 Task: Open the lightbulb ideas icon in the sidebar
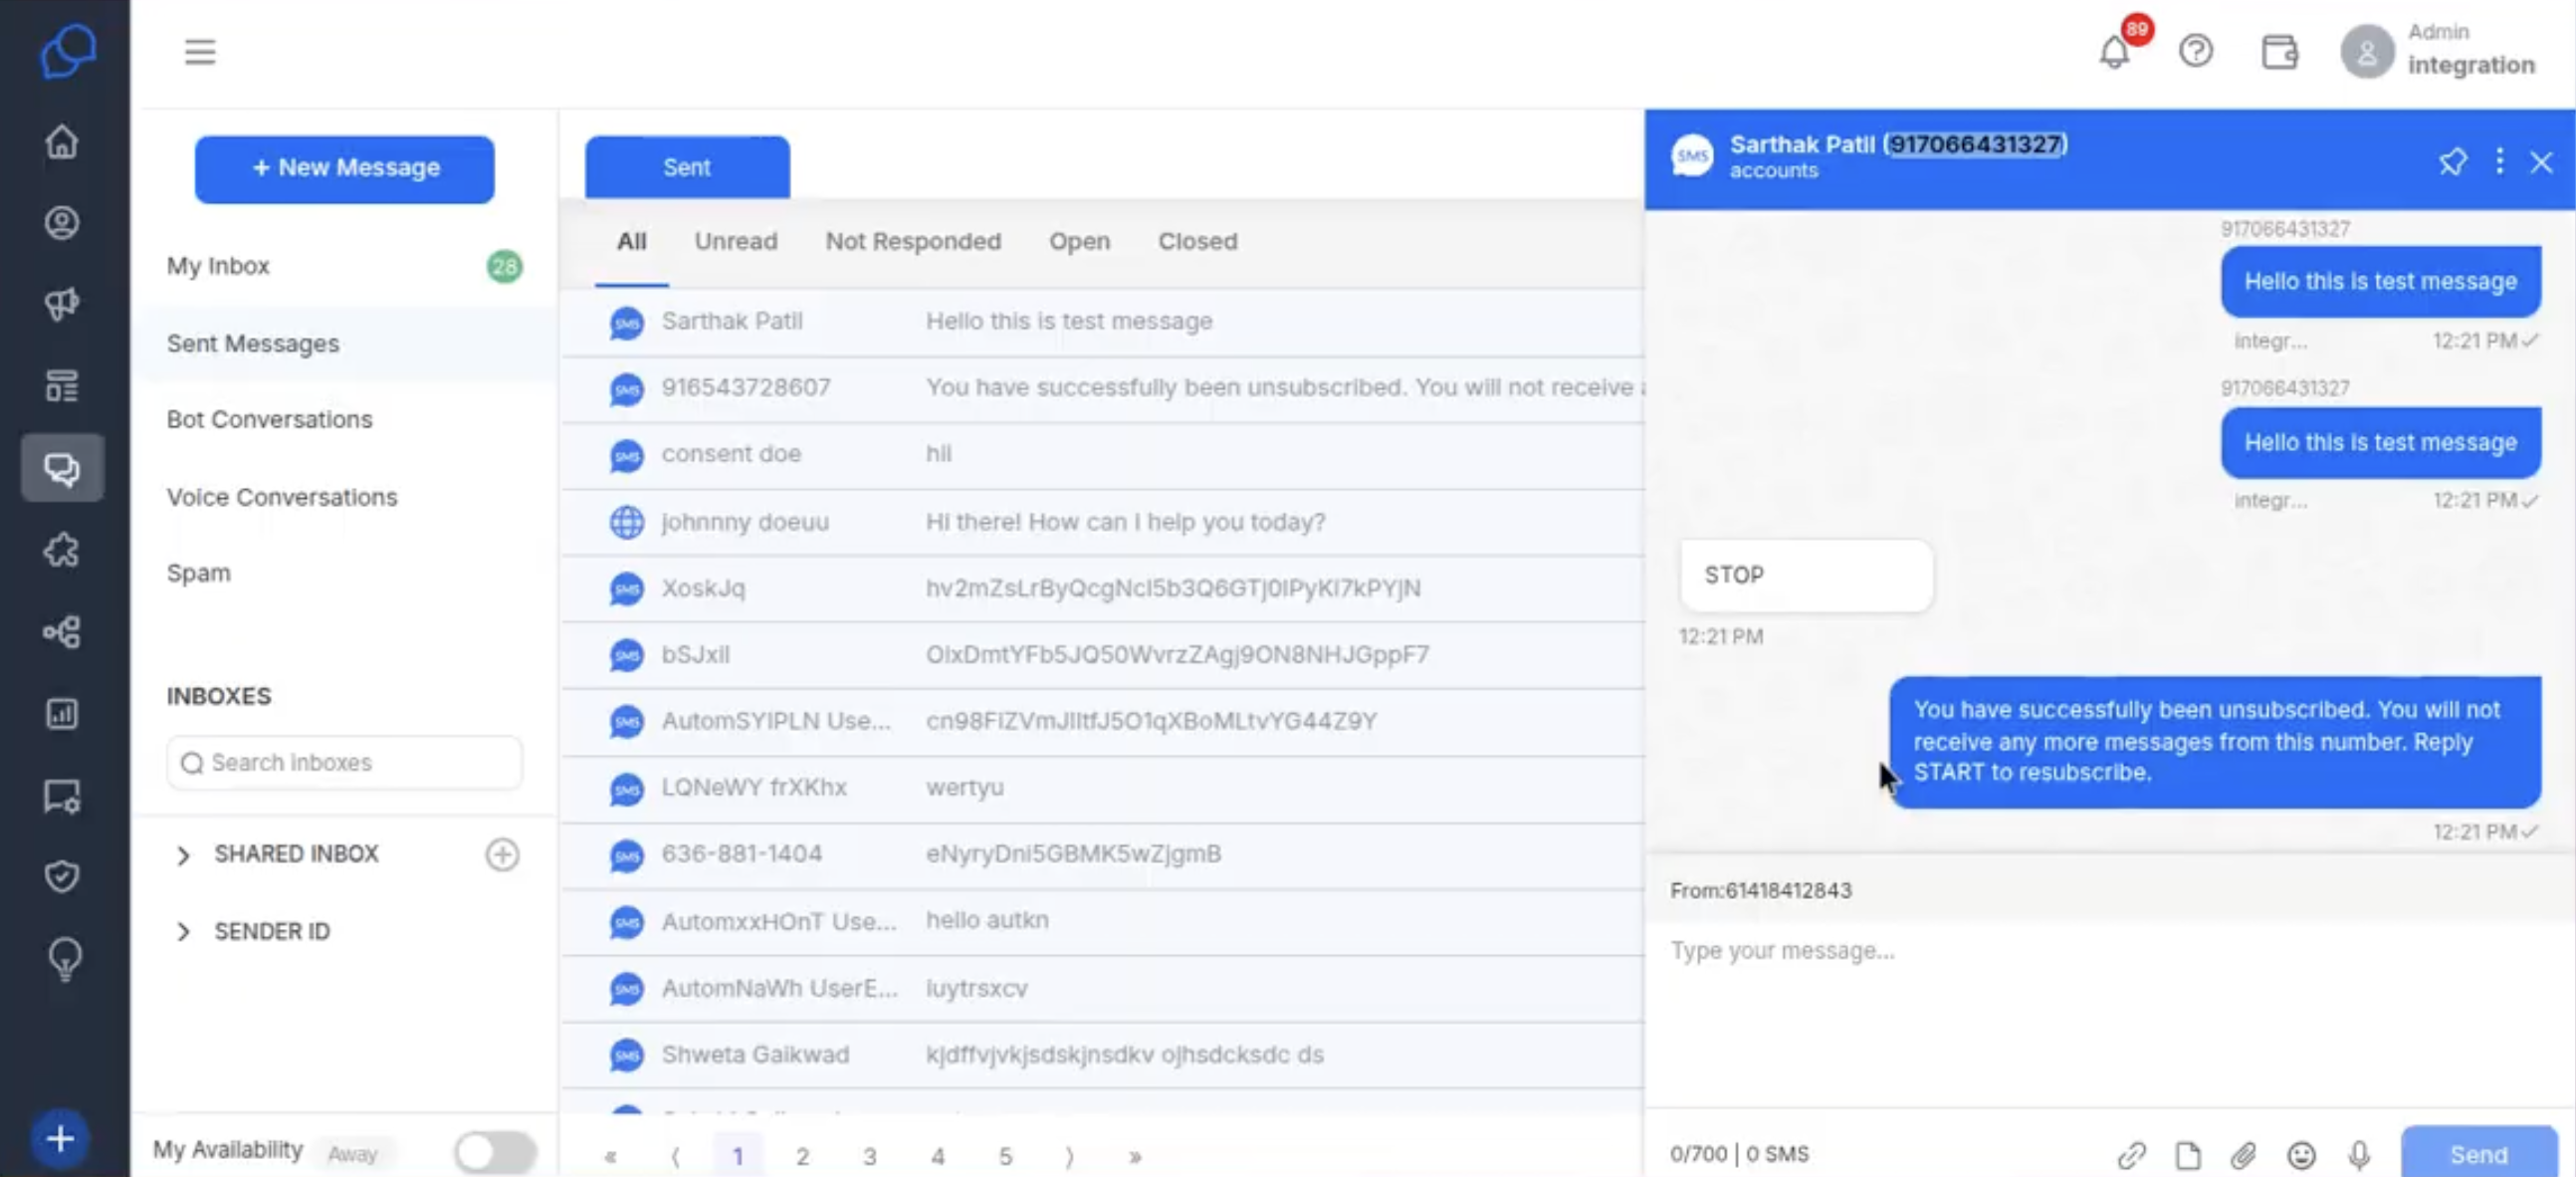64,960
